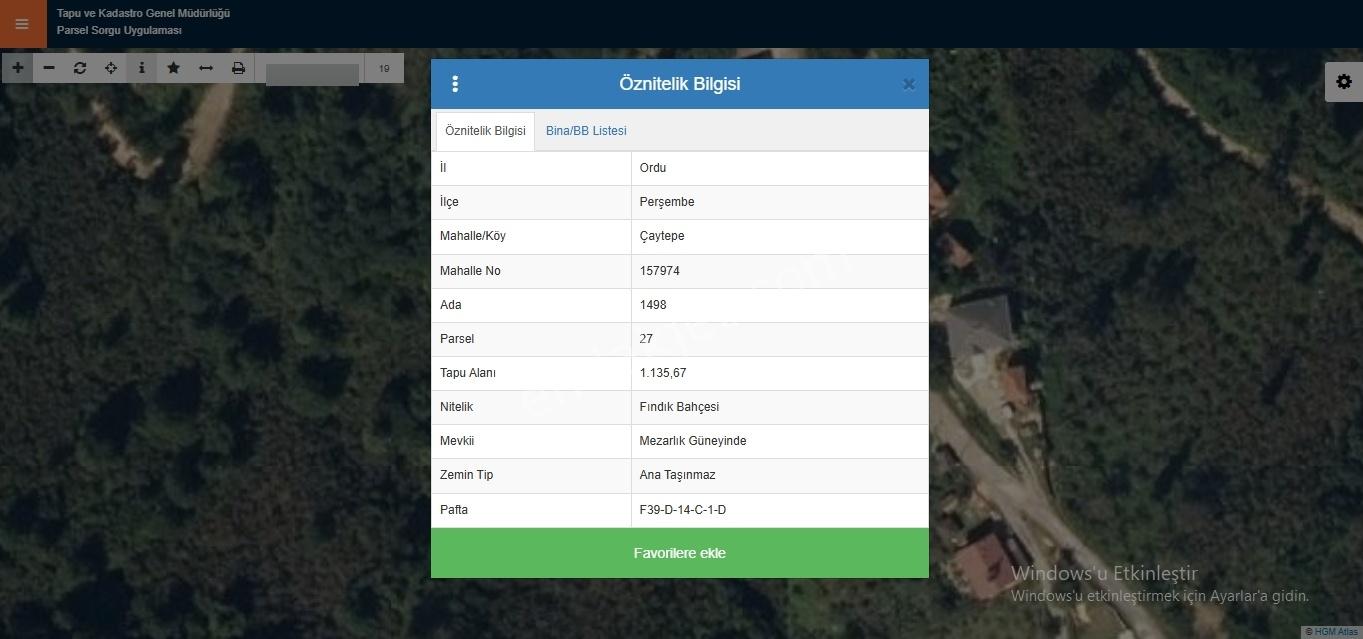1363x639 pixels.
Task: Click the Zemin Tip value Ana Taşınmaz
Action: 678,475
